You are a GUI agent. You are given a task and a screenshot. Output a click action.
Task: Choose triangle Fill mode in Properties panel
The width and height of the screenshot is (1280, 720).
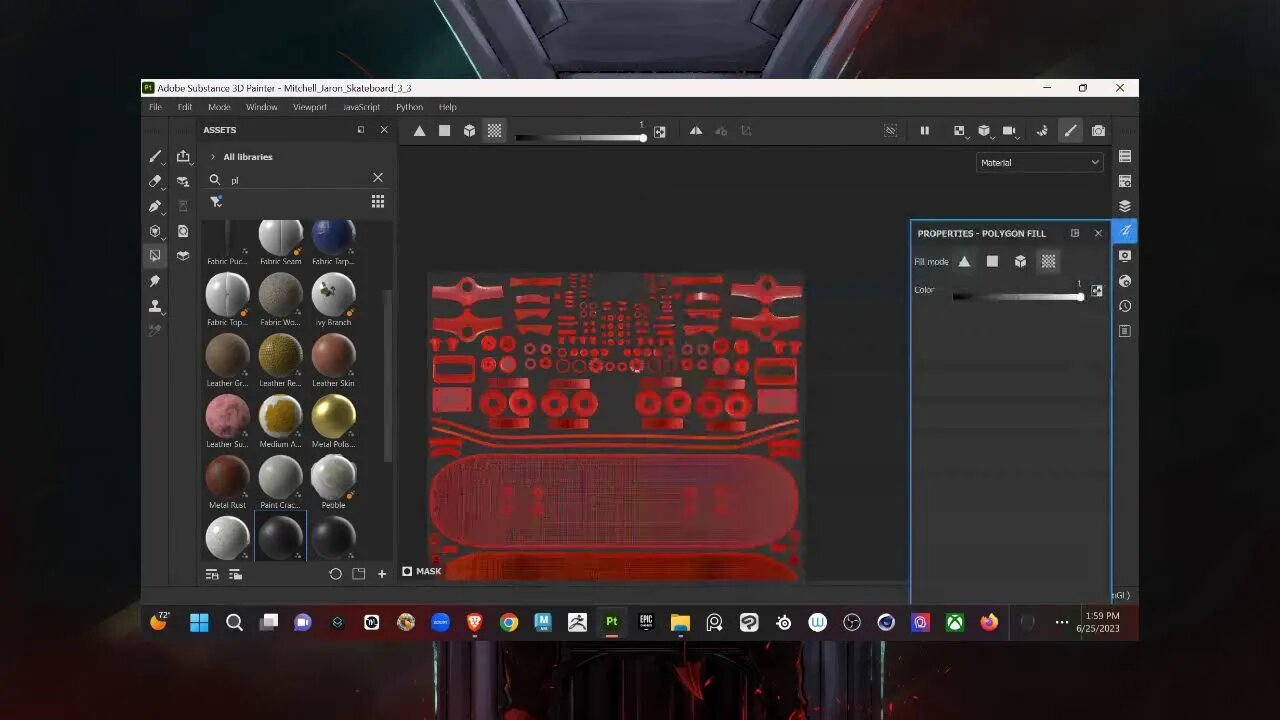point(964,261)
